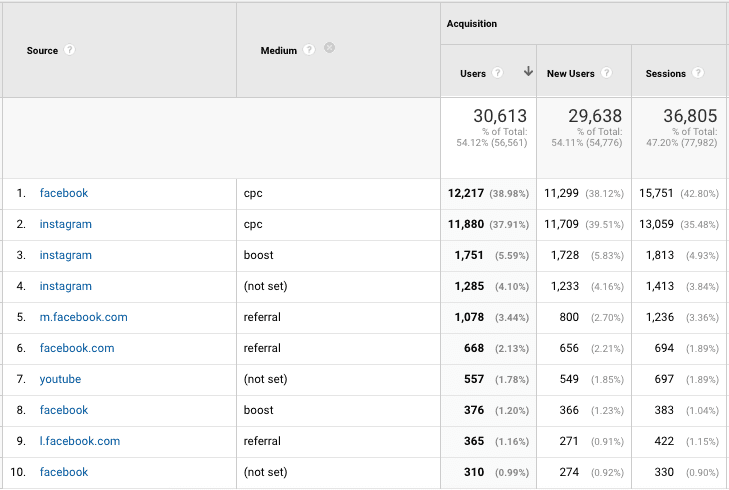Sort by the New Users header
The image size is (729, 490).
[x=570, y=73]
